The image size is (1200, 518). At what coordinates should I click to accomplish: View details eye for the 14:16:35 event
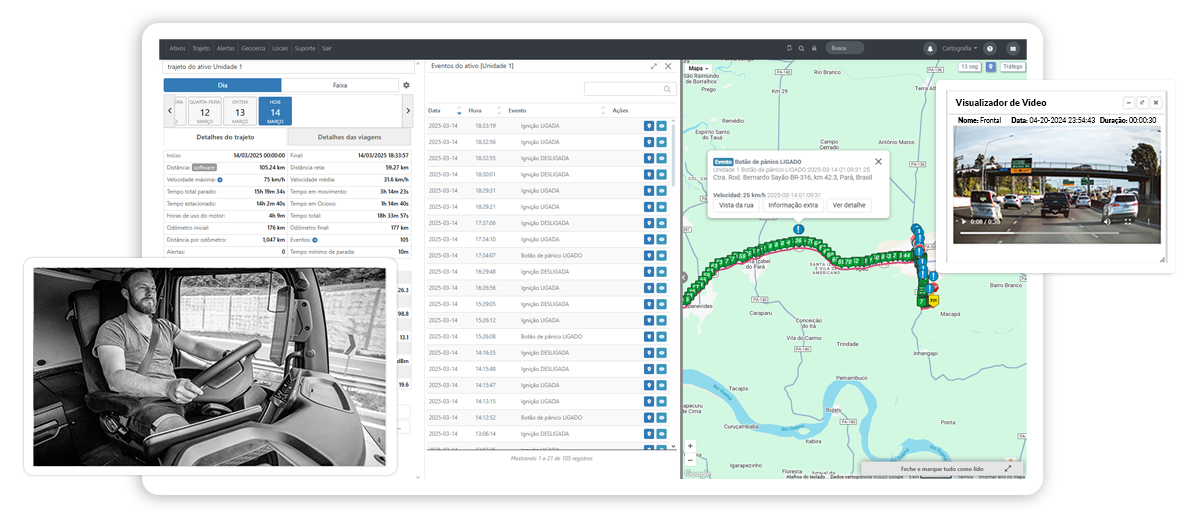pyautogui.click(x=662, y=352)
